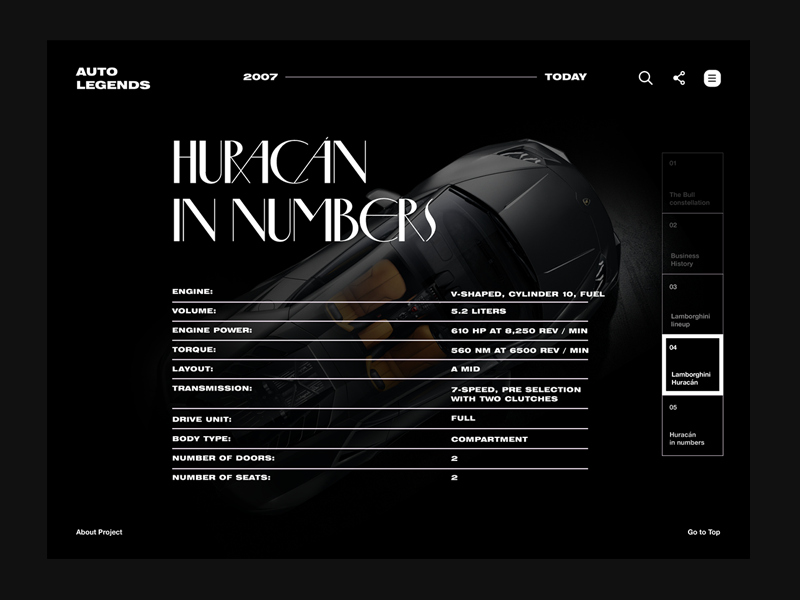
Task: Go to section 02 Business History
Action: [x=692, y=243]
